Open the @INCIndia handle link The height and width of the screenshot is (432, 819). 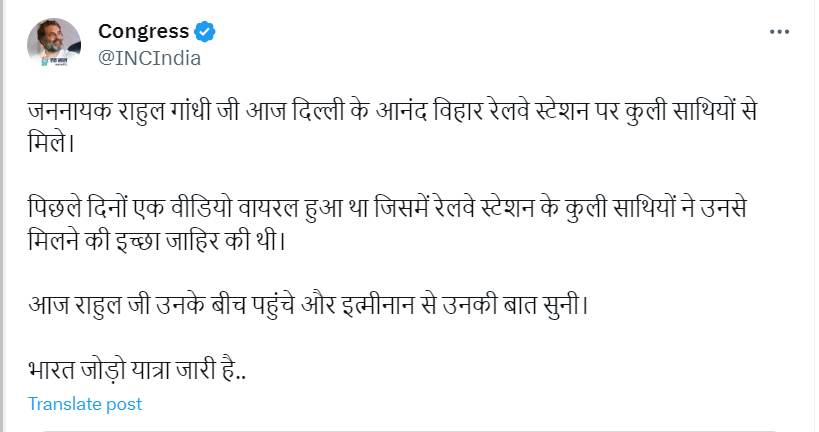pos(149,57)
